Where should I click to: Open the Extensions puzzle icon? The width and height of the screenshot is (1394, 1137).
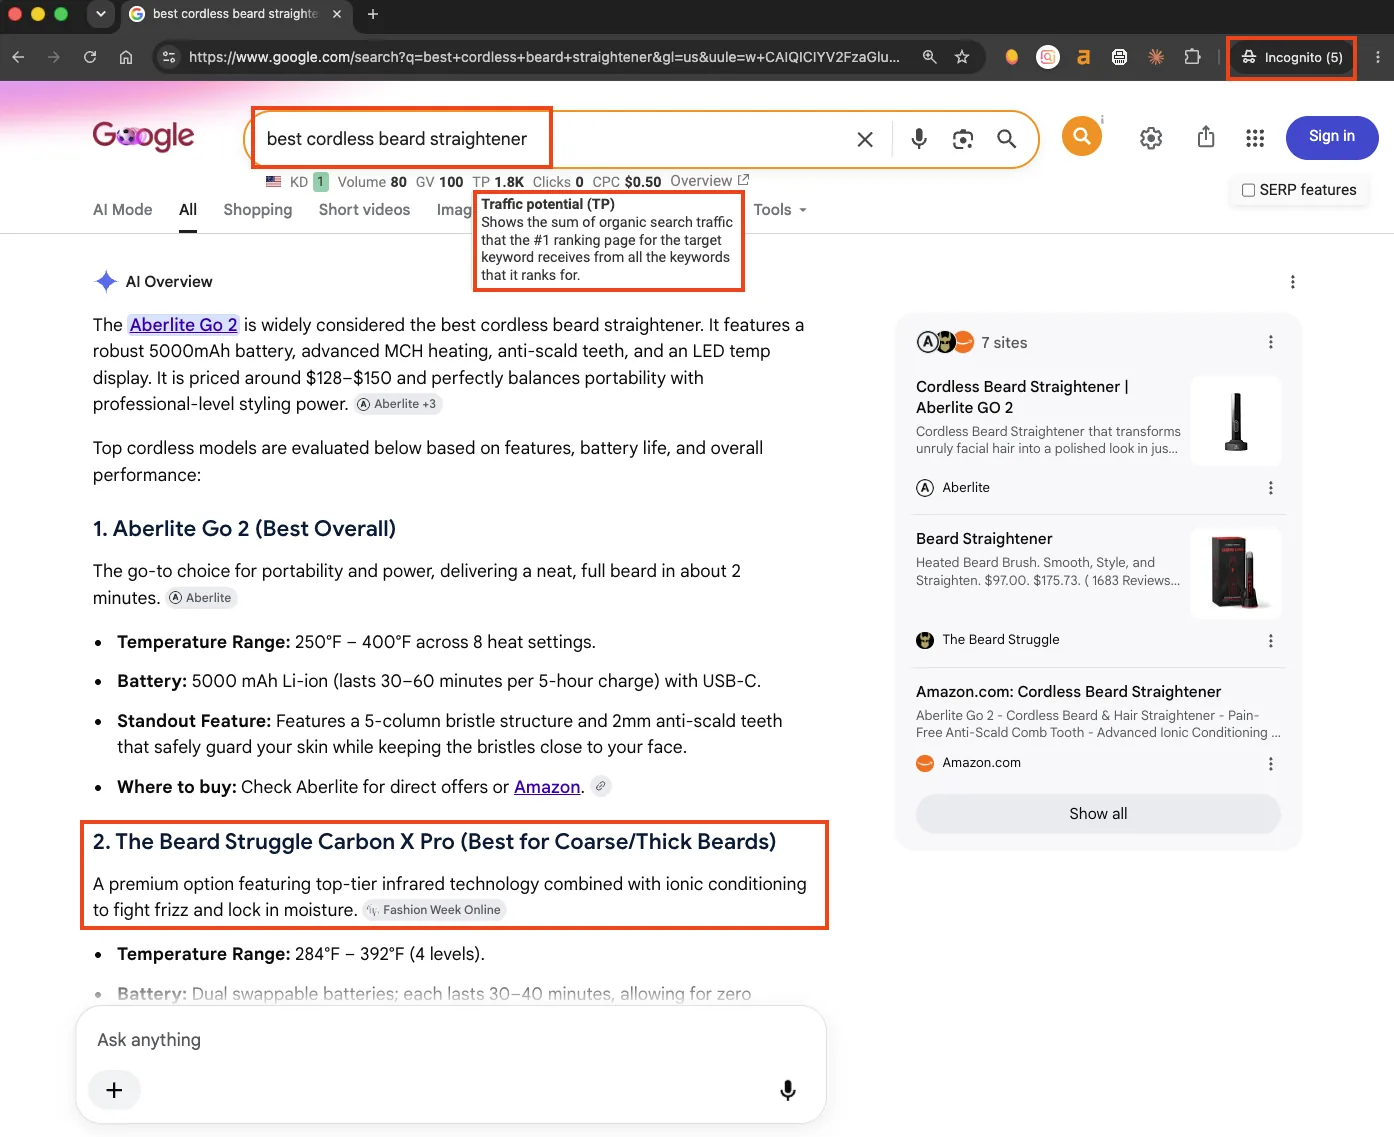coord(1192,57)
